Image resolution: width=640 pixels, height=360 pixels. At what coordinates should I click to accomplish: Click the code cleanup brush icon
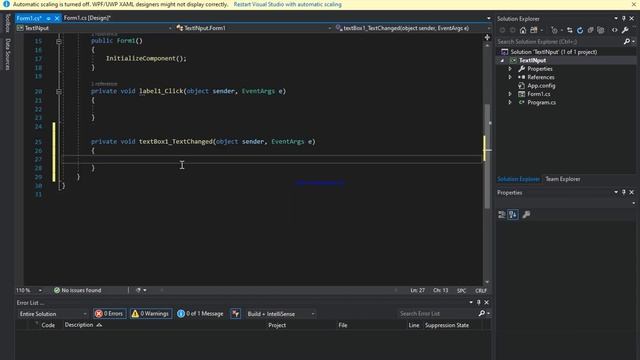pyautogui.click(x=138, y=290)
